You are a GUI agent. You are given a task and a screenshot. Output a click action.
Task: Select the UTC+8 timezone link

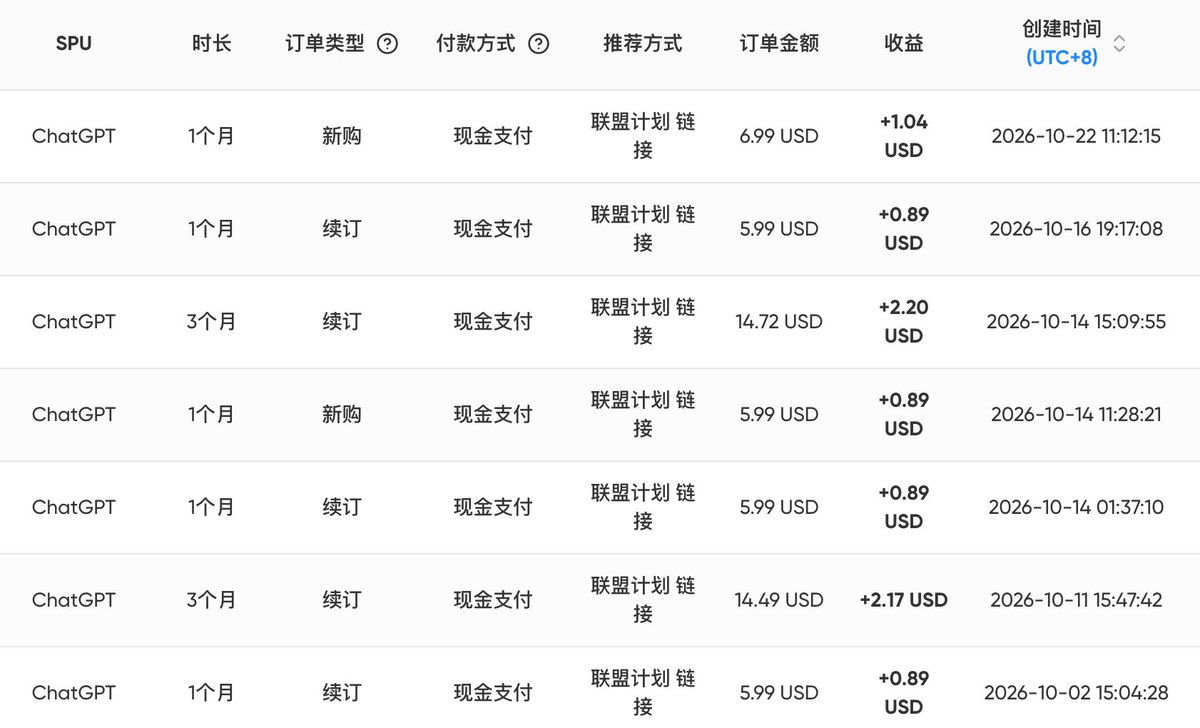click(x=1062, y=58)
